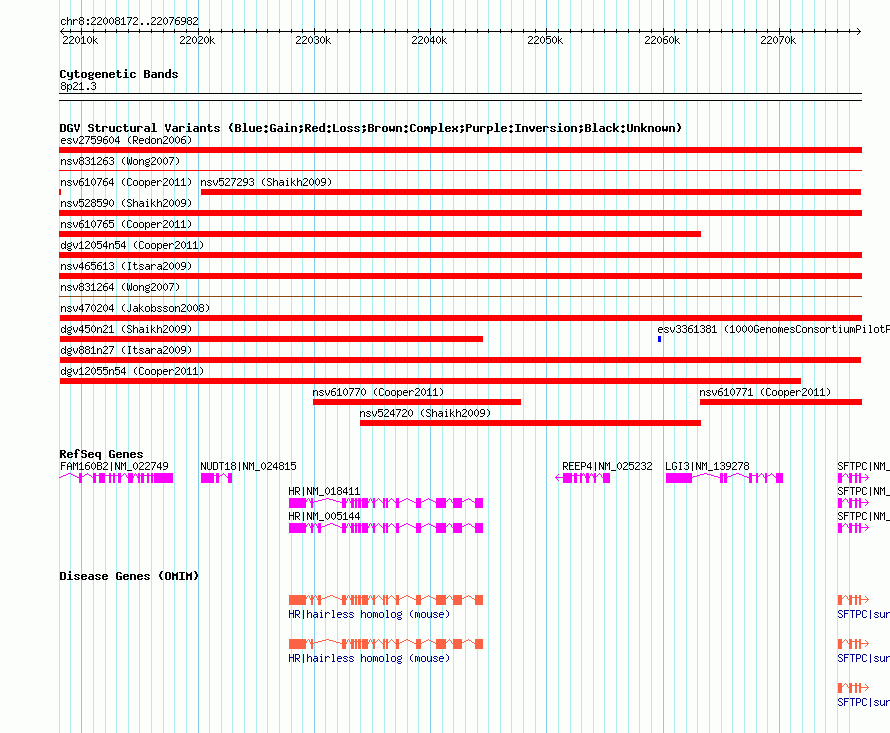The height and width of the screenshot is (733, 890).
Task: Click the HR|NM_018411 transcript glyph
Action: tap(386, 503)
